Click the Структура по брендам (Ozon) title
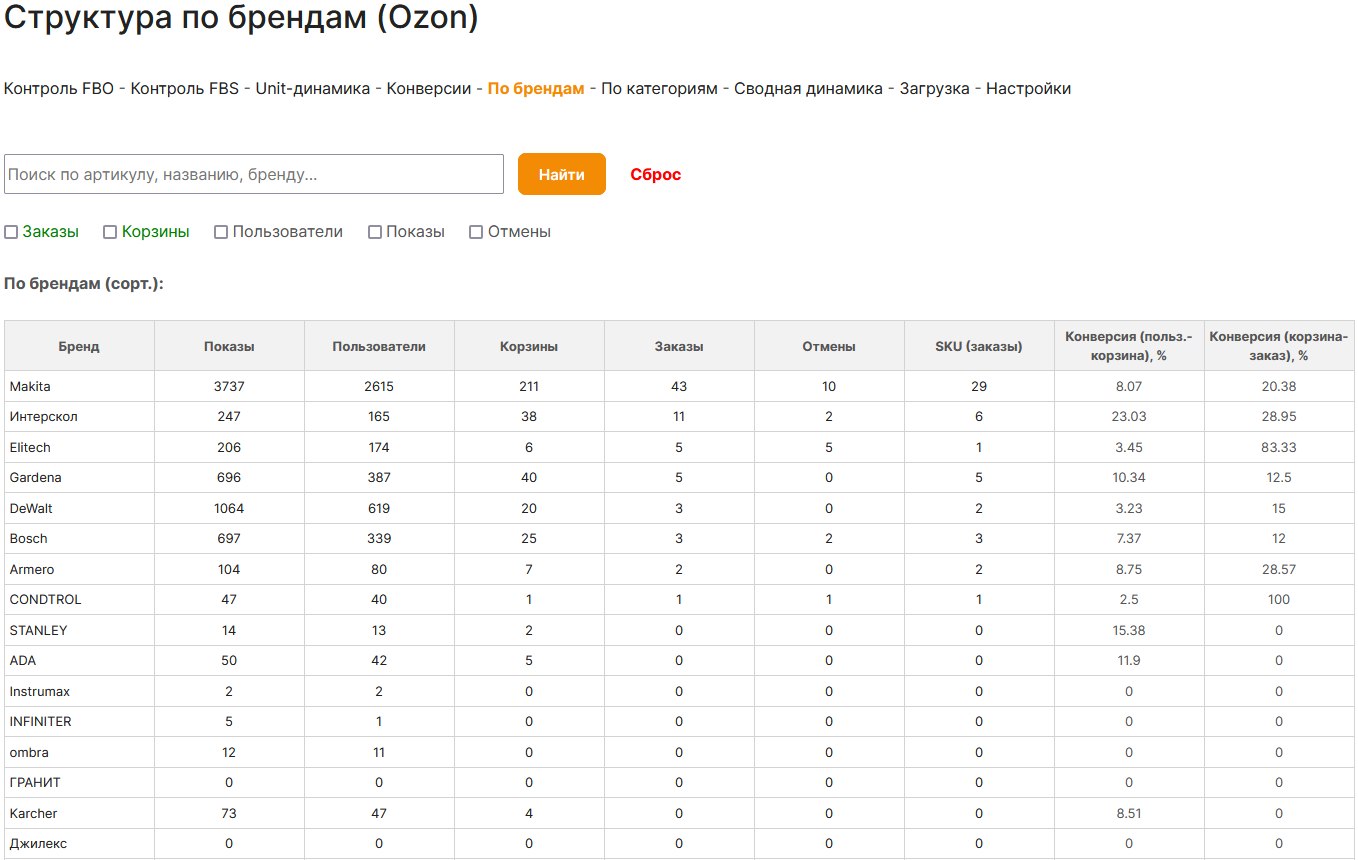1358x860 pixels. click(241, 18)
